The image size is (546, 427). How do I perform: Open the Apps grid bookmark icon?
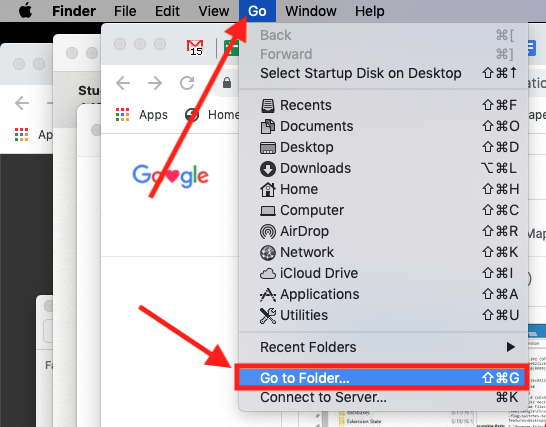pyautogui.click(x=123, y=115)
